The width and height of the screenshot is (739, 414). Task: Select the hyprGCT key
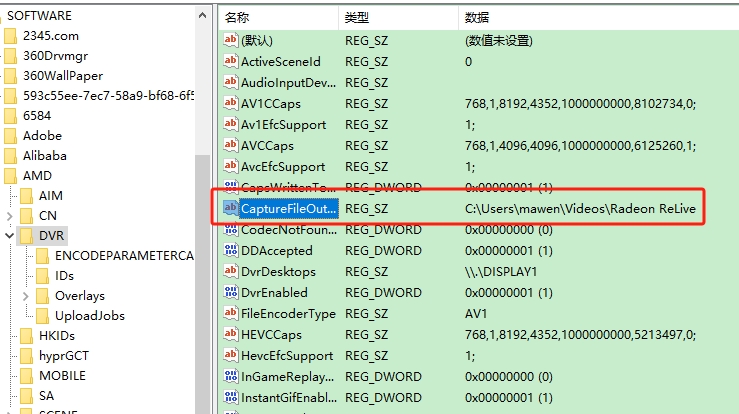pos(64,356)
